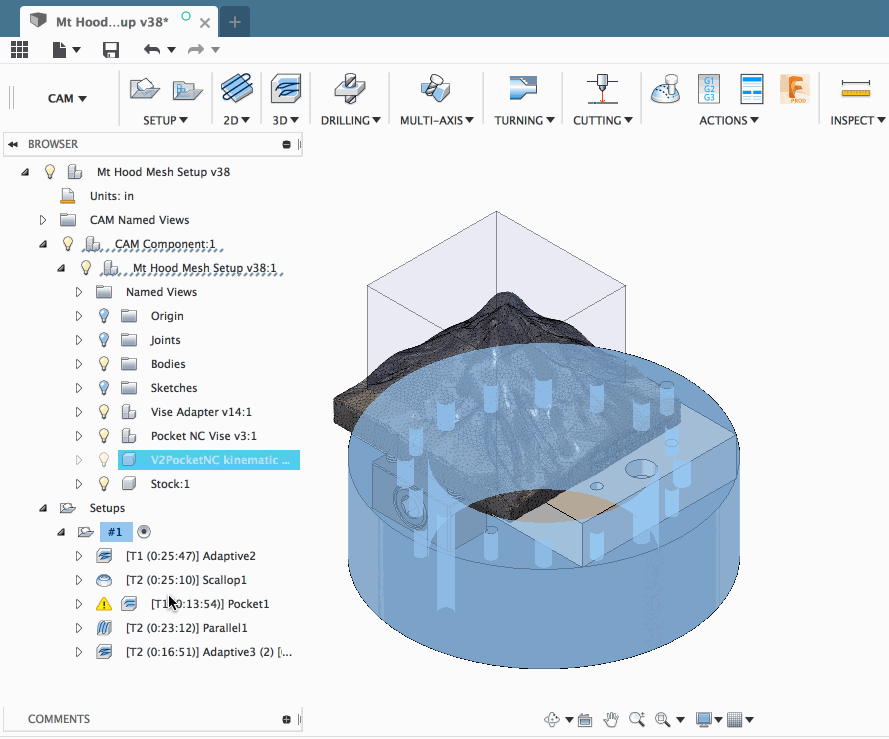
Task: Toggle visibility of CAM Component:1
Action: click(68, 244)
